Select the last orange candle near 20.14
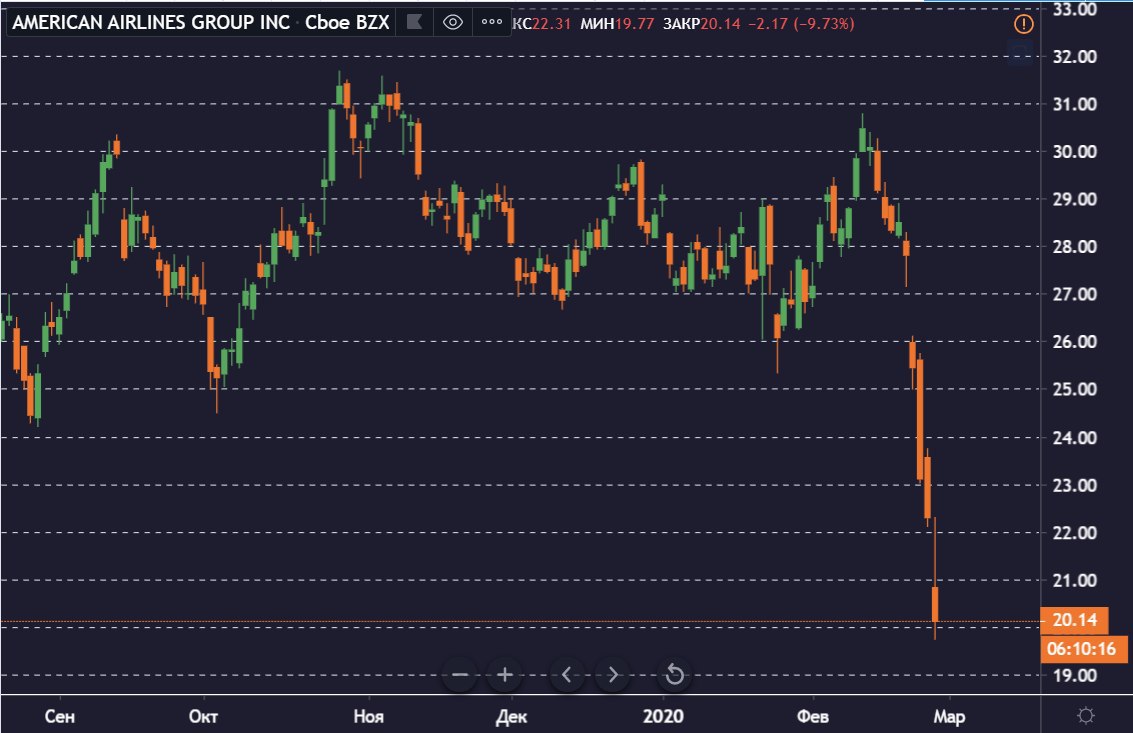The height and width of the screenshot is (733, 1133). 935,604
